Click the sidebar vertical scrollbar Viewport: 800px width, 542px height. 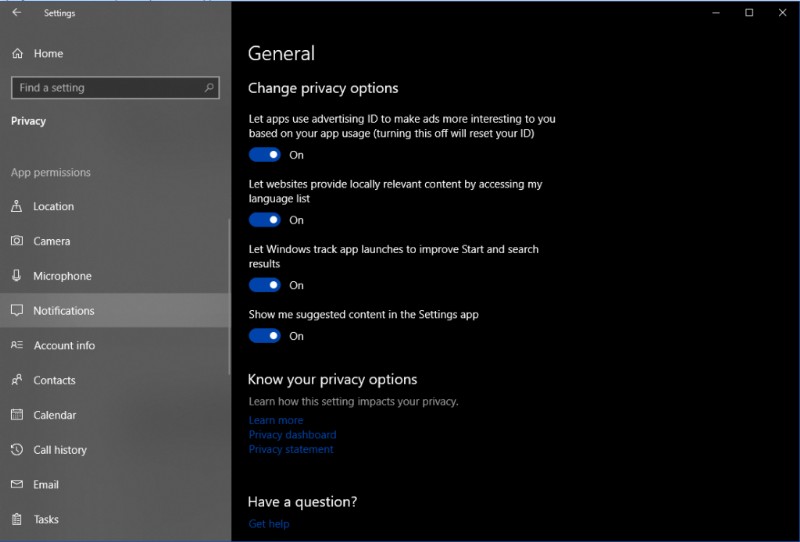229,296
